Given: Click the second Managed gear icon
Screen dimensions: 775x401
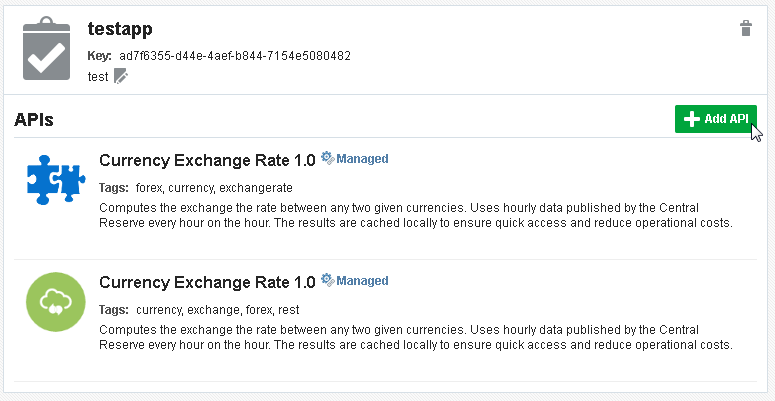Looking at the screenshot, I should (x=327, y=280).
